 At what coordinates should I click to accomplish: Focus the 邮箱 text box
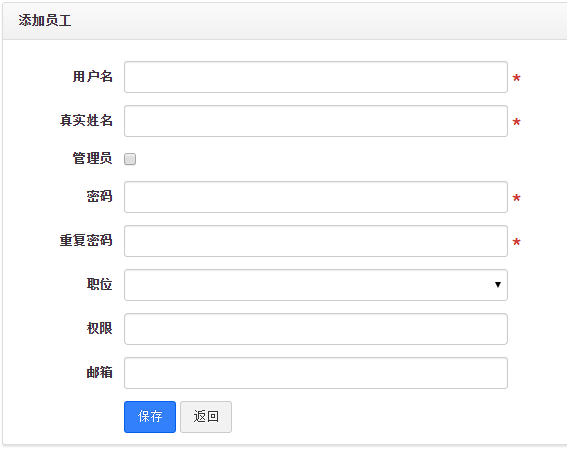[x=316, y=373]
